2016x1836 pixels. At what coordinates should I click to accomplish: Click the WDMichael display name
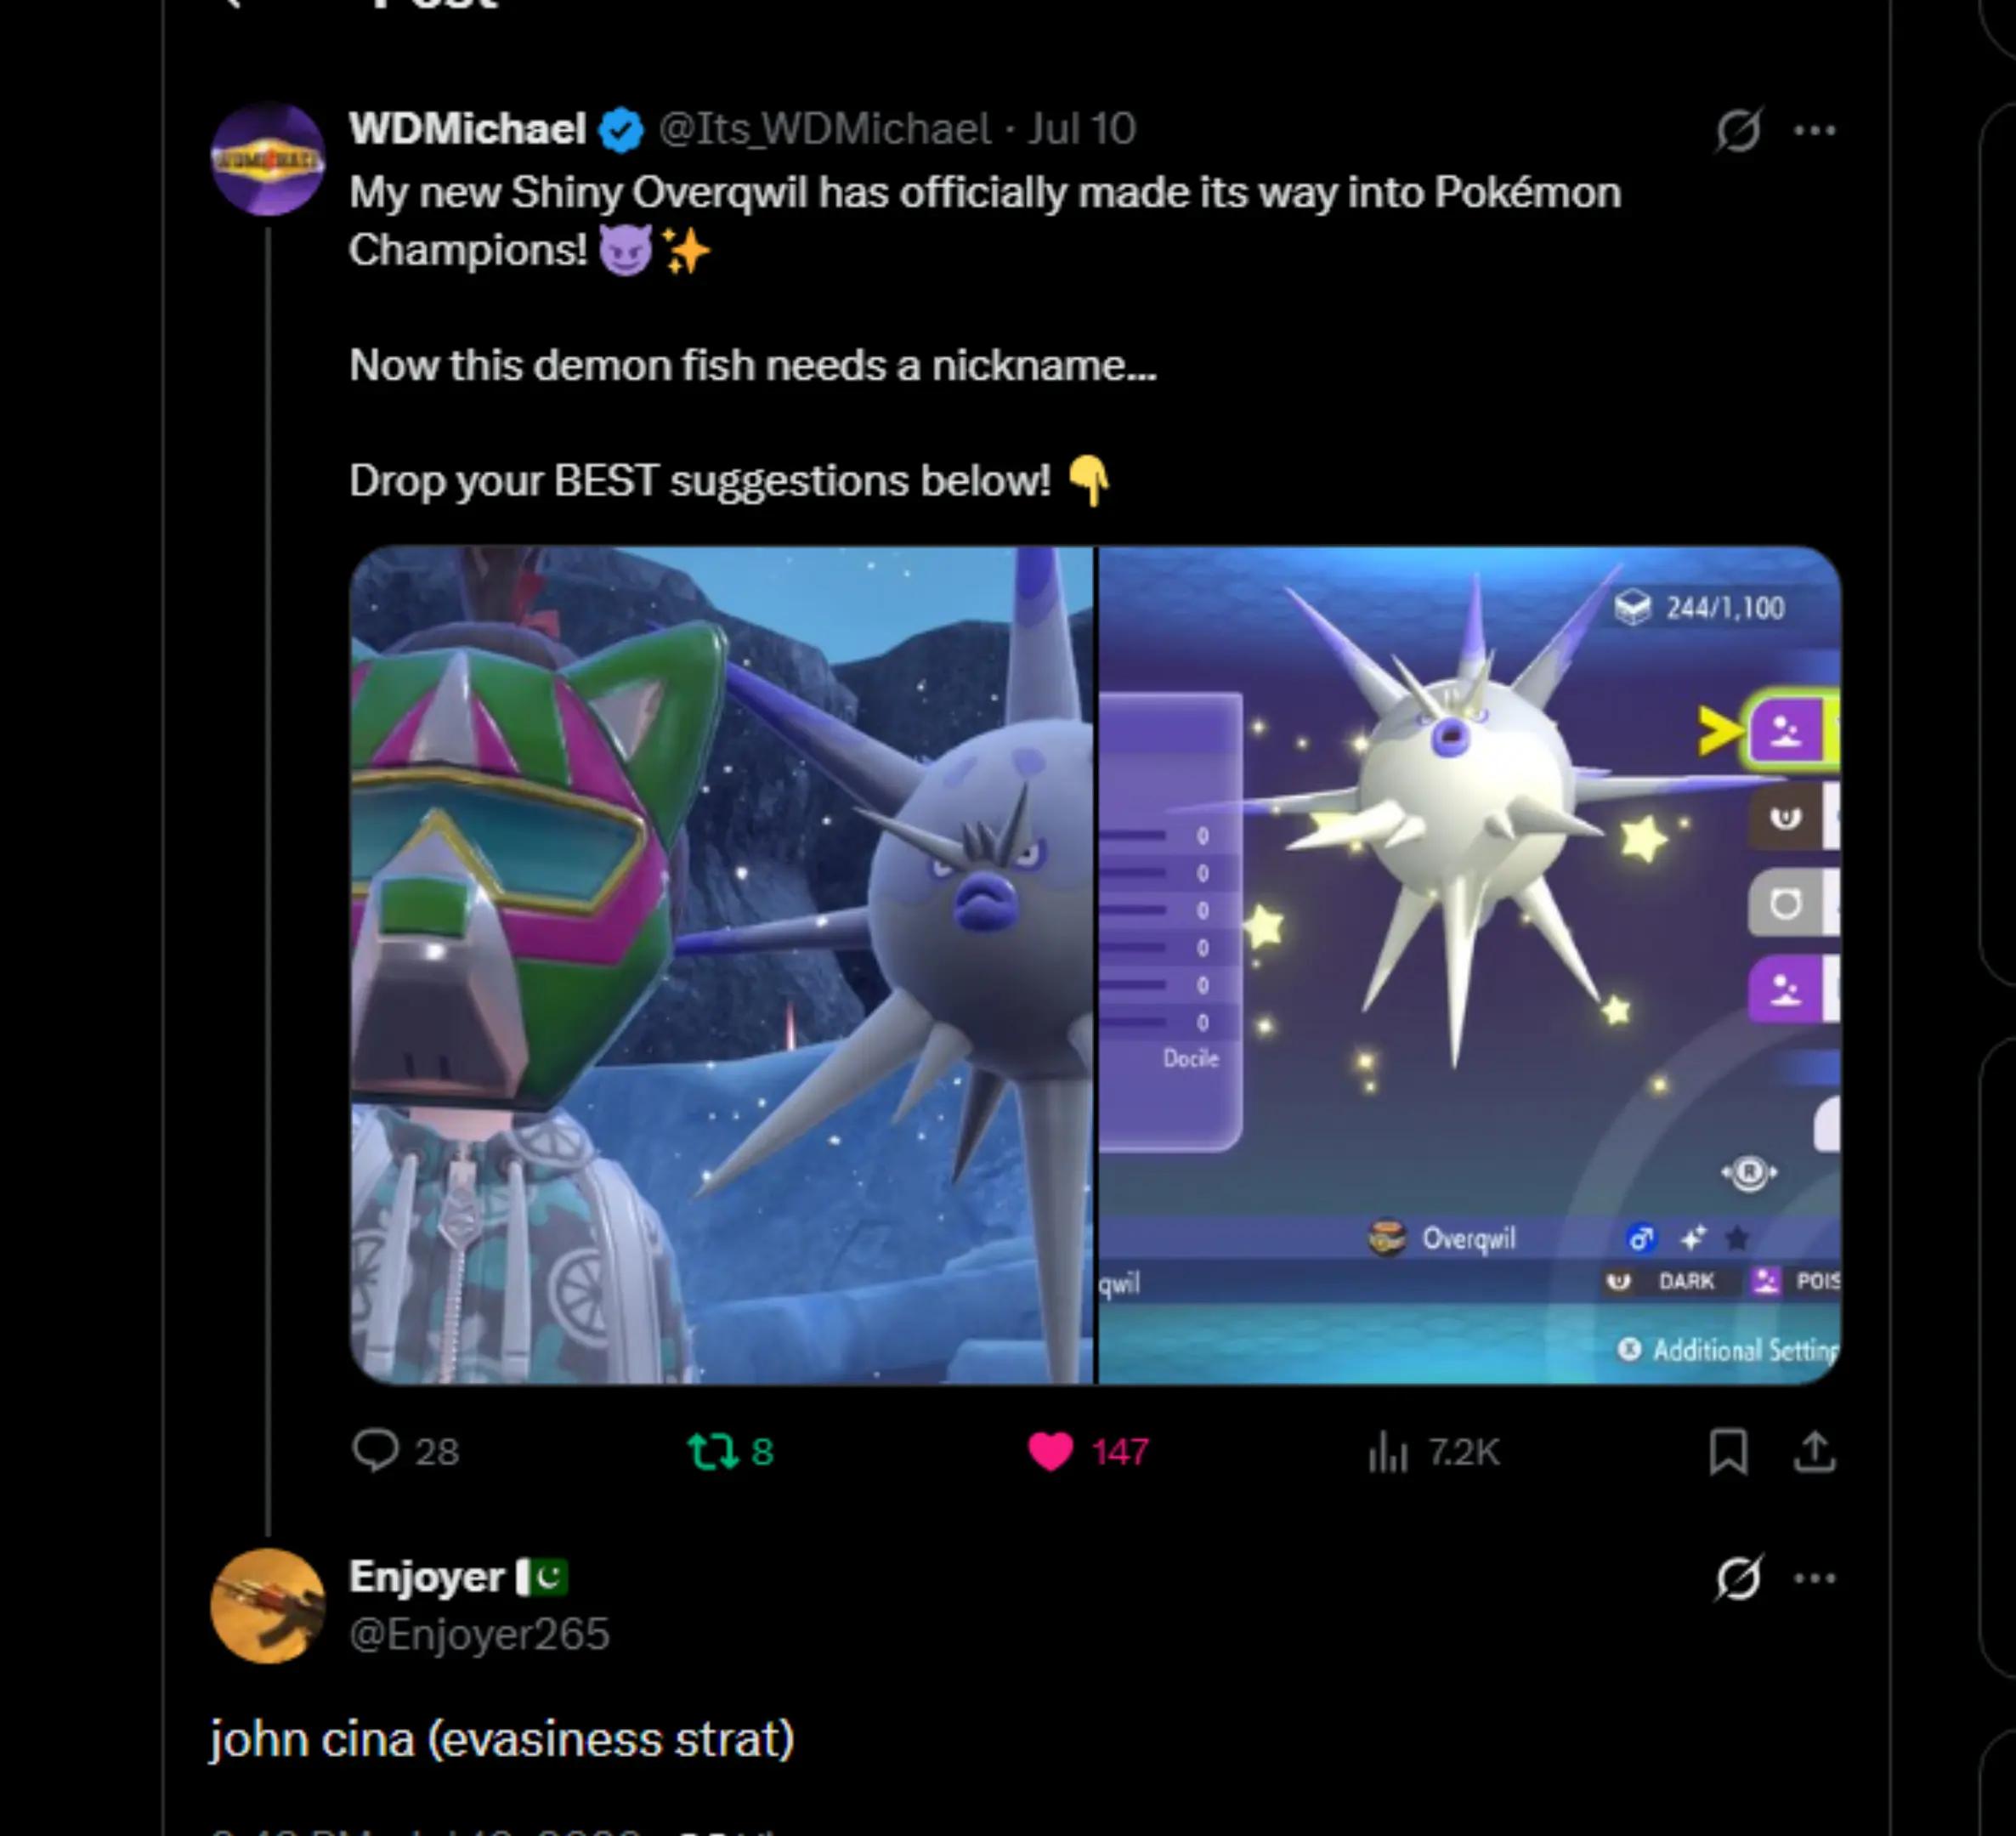pyautogui.click(x=467, y=129)
